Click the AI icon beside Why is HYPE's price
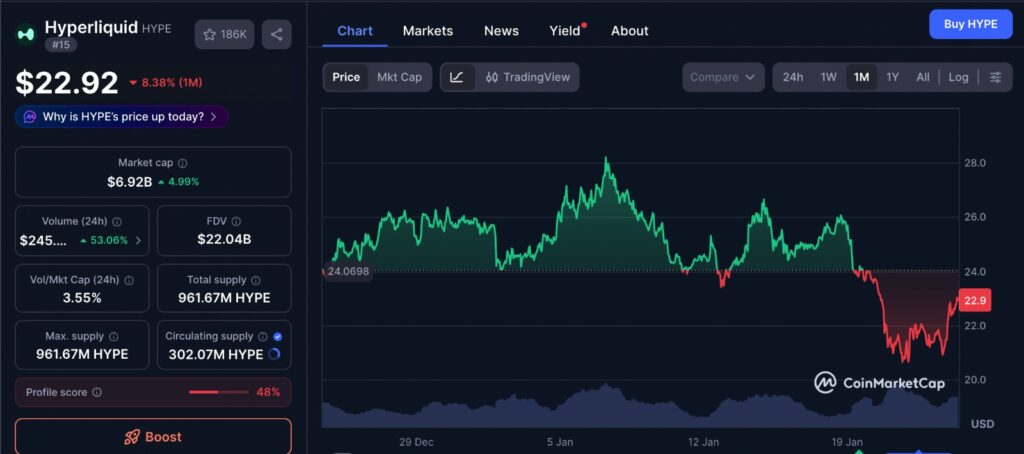 [x=30, y=117]
